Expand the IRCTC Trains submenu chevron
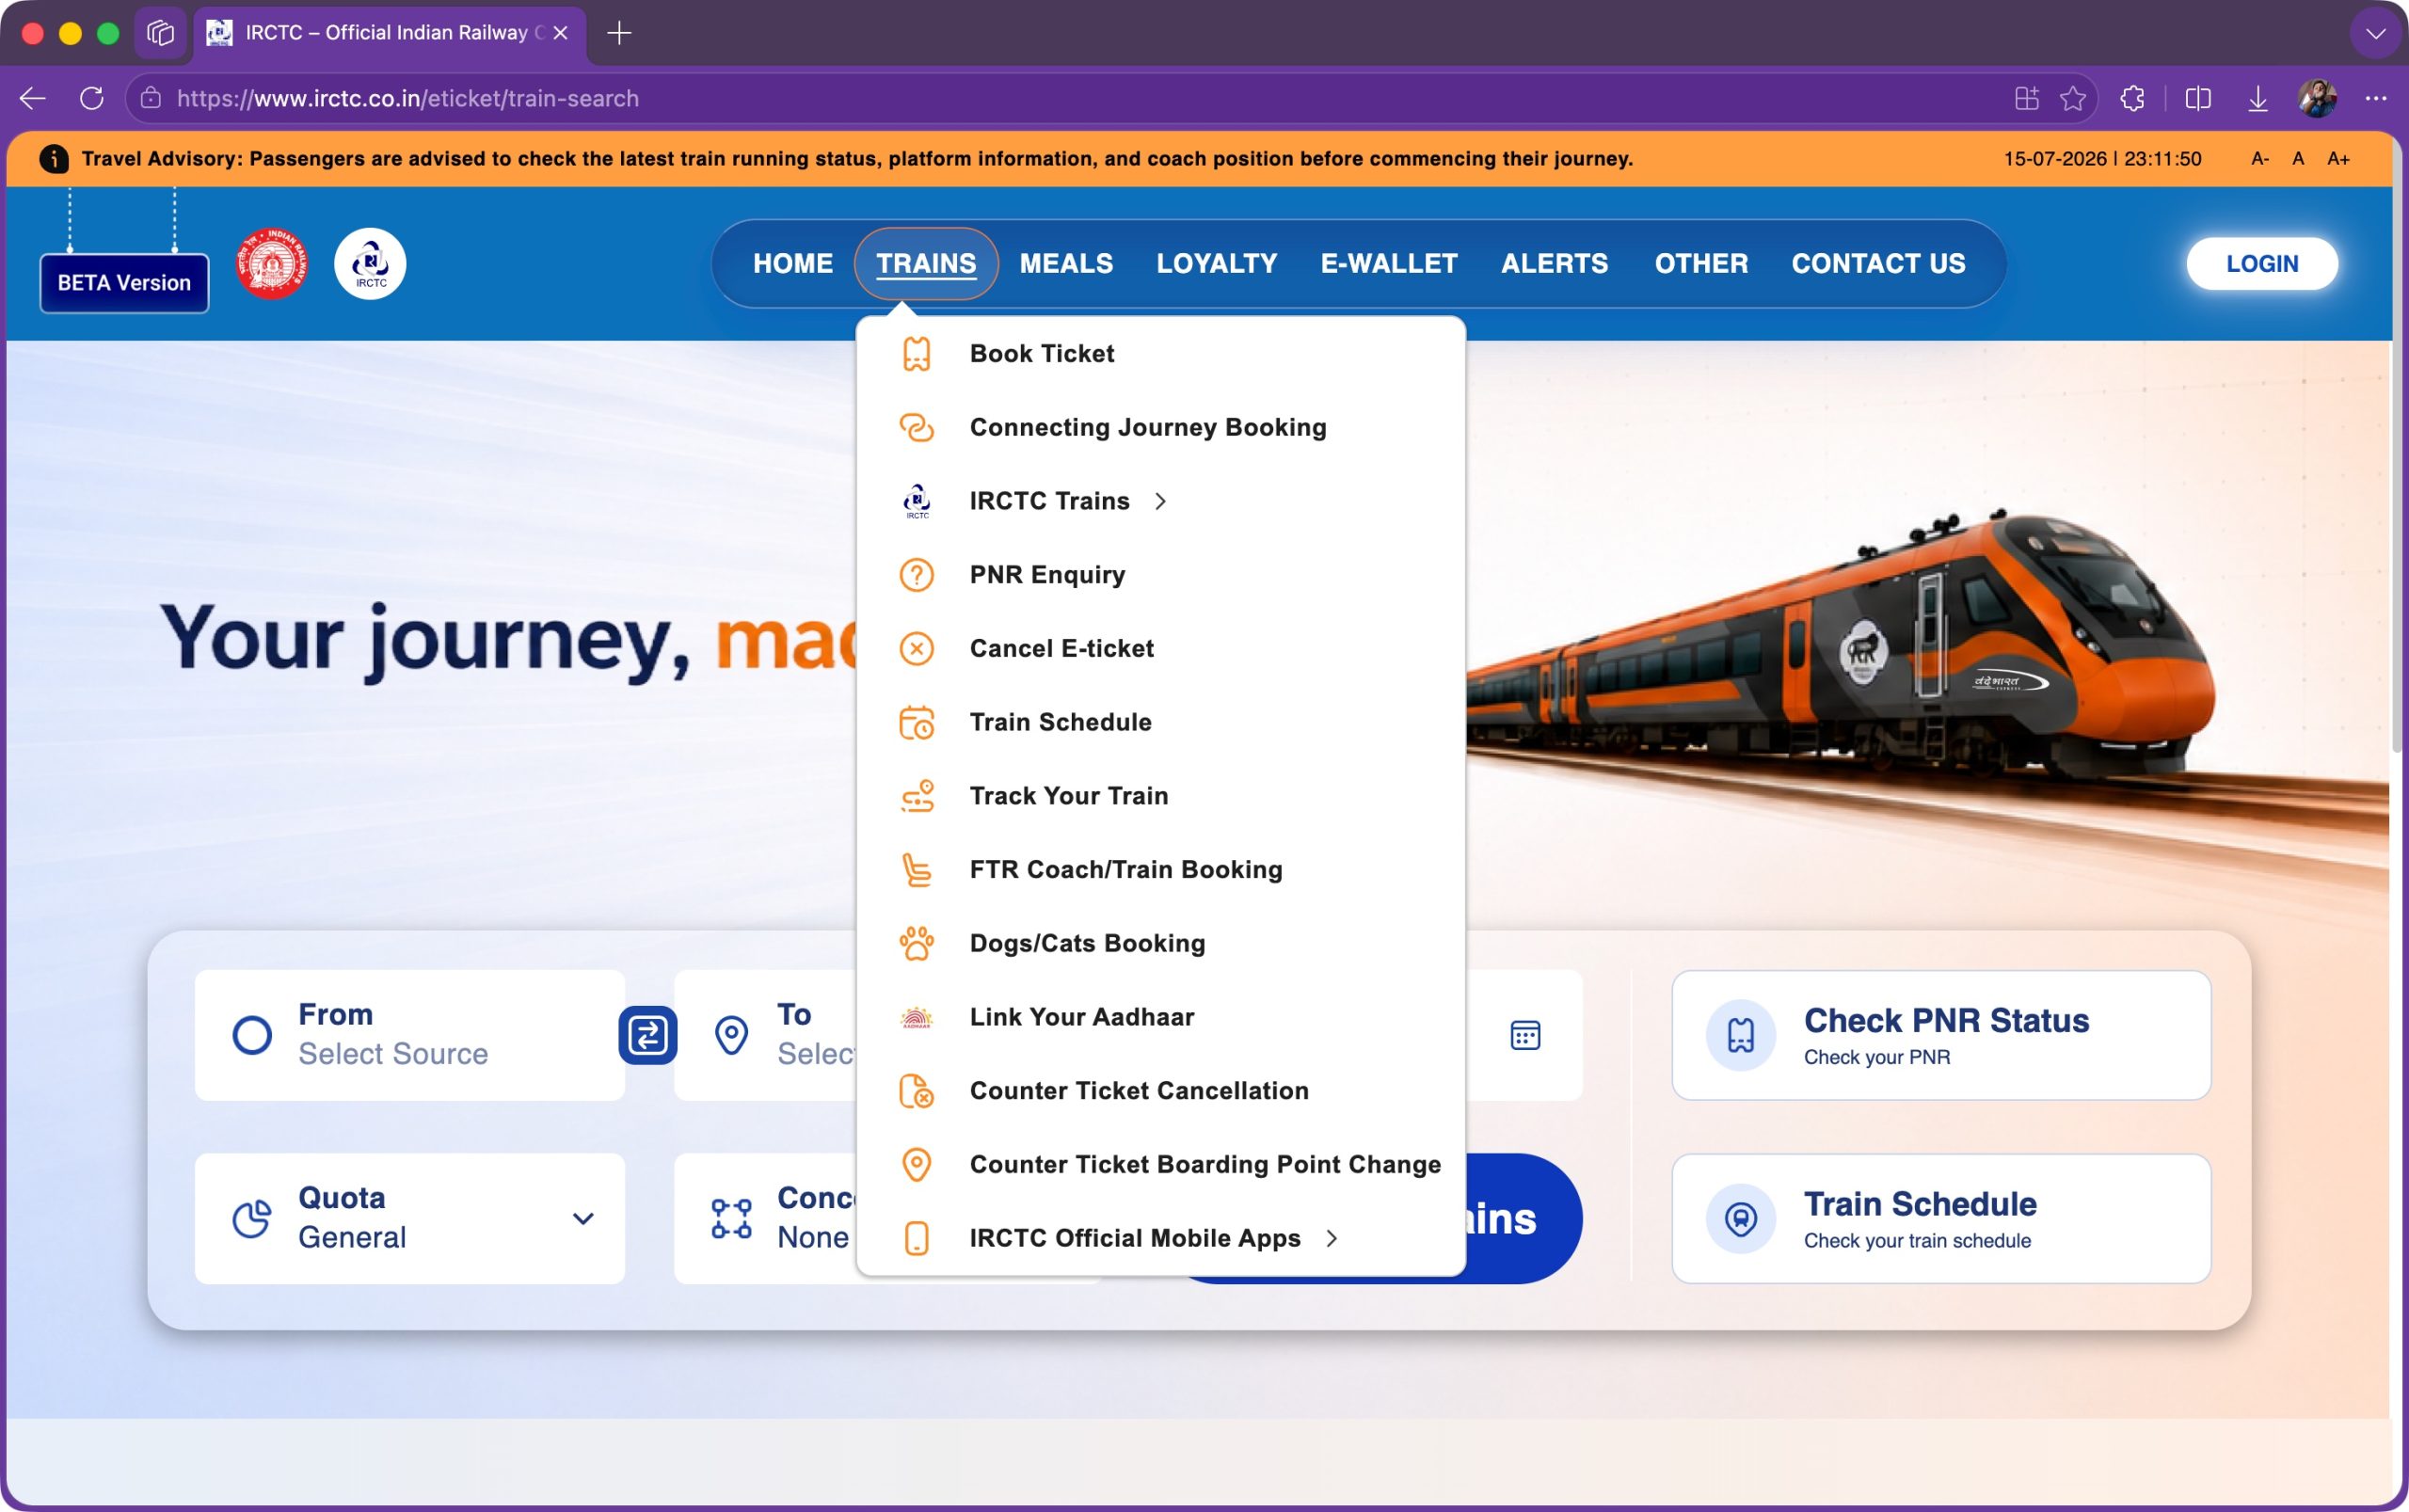This screenshot has height=1512, width=2409. tap(1160, 501)
